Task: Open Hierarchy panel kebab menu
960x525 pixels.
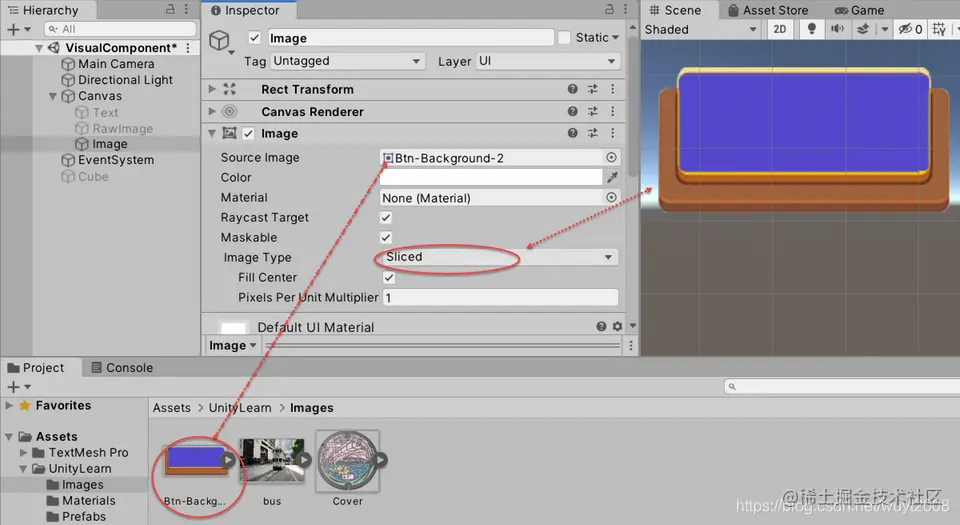Action: click(186, 9)
